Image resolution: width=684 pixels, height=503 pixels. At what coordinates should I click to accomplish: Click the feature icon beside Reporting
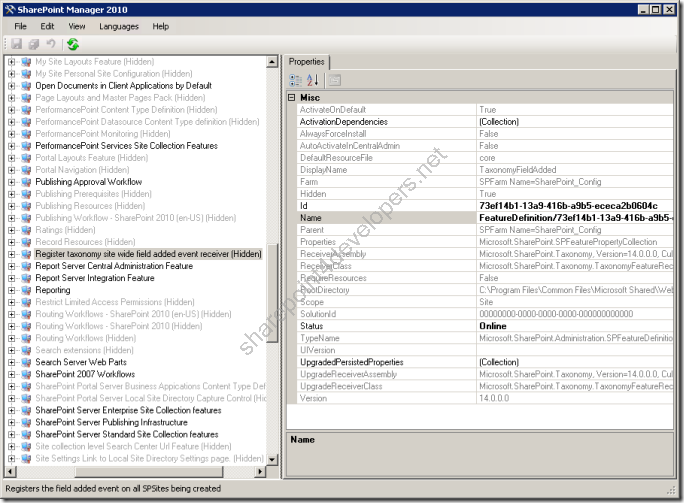point(26,290)
